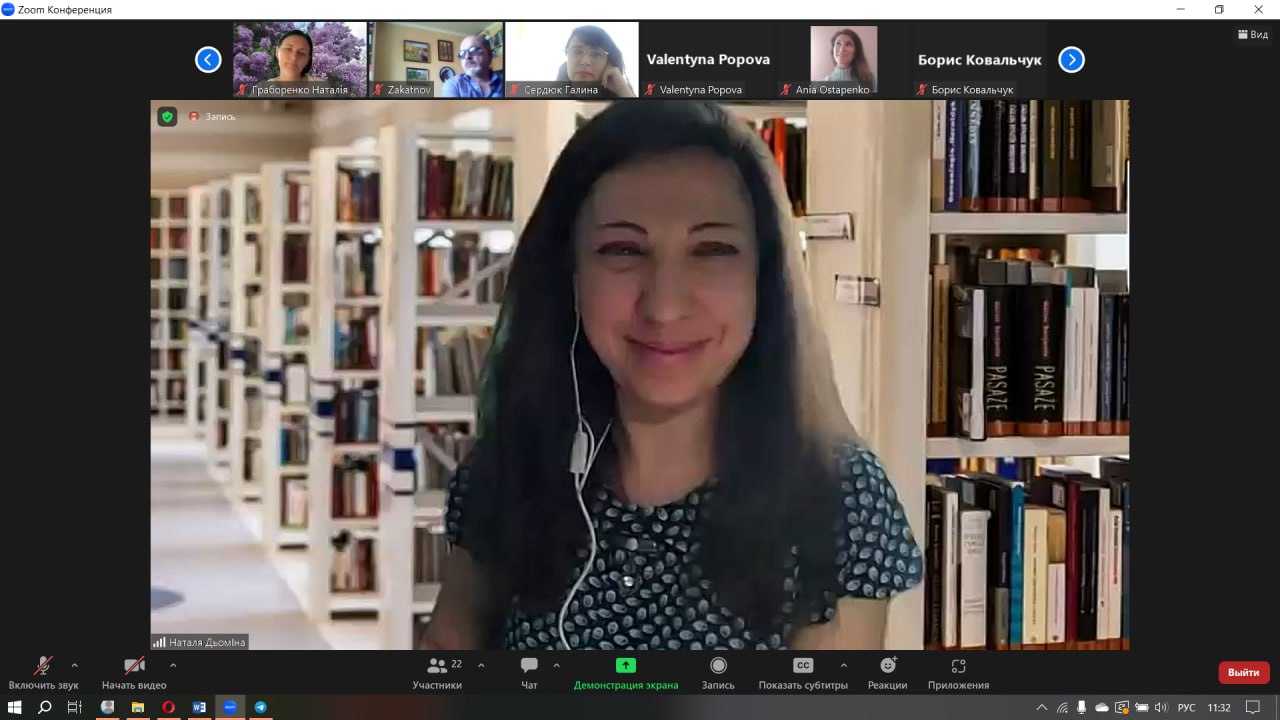
Task: Switch to Telegram in the taskbar
Action: [260, 707]
